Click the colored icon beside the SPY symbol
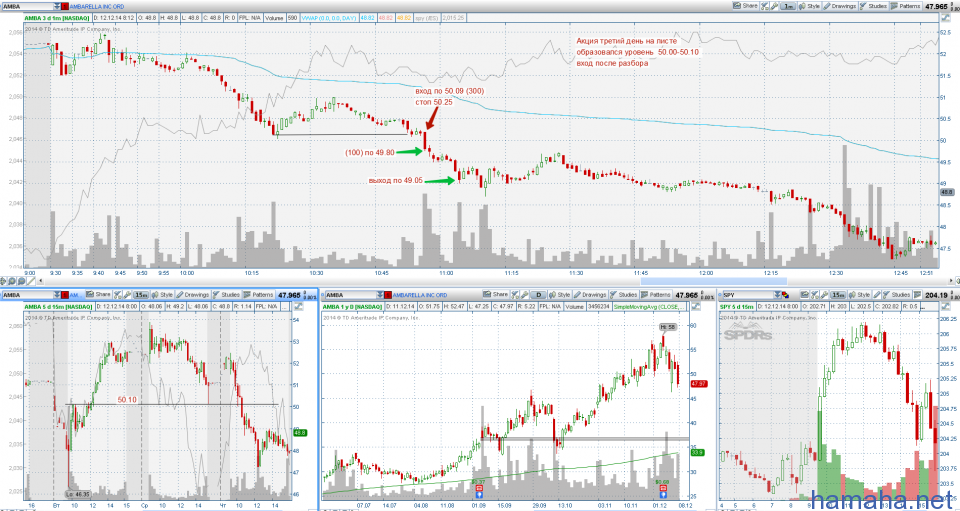This screenshot has height=511, width=960. 786,295
